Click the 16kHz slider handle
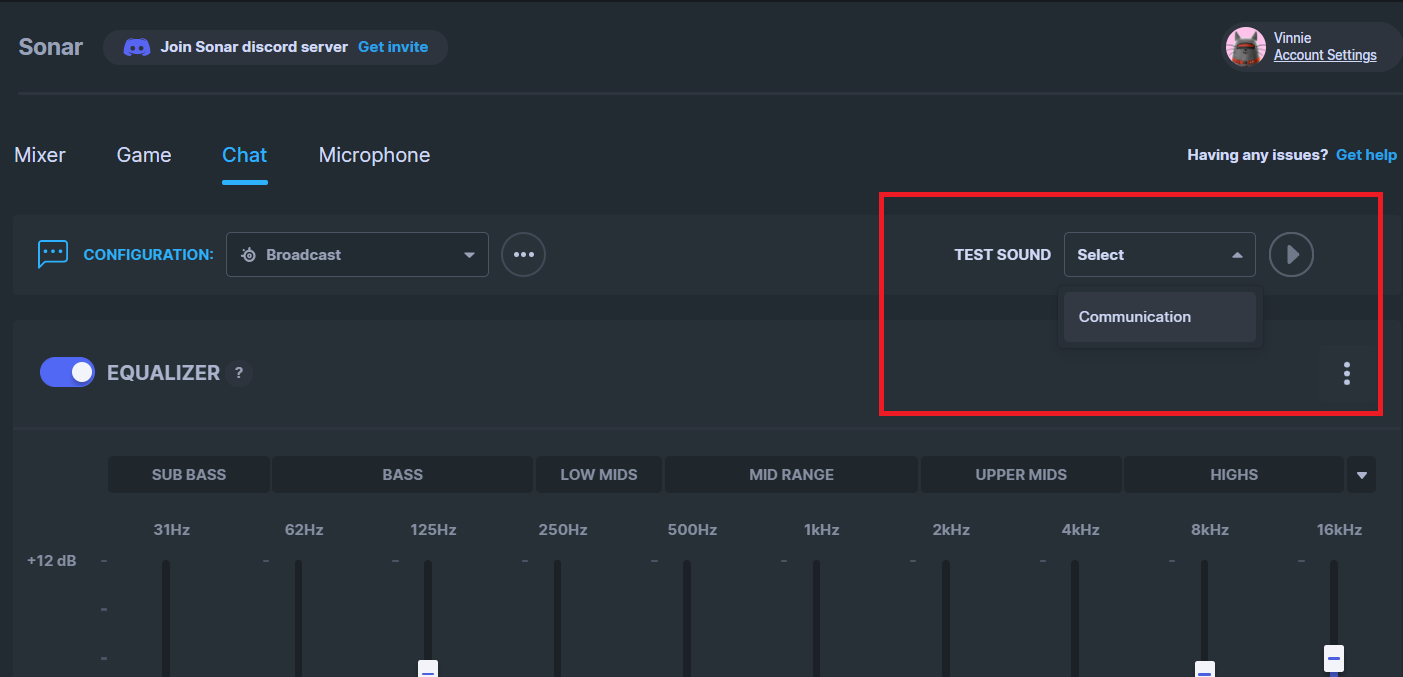This screenshot has height=677, width=1403. (1333, 659)
